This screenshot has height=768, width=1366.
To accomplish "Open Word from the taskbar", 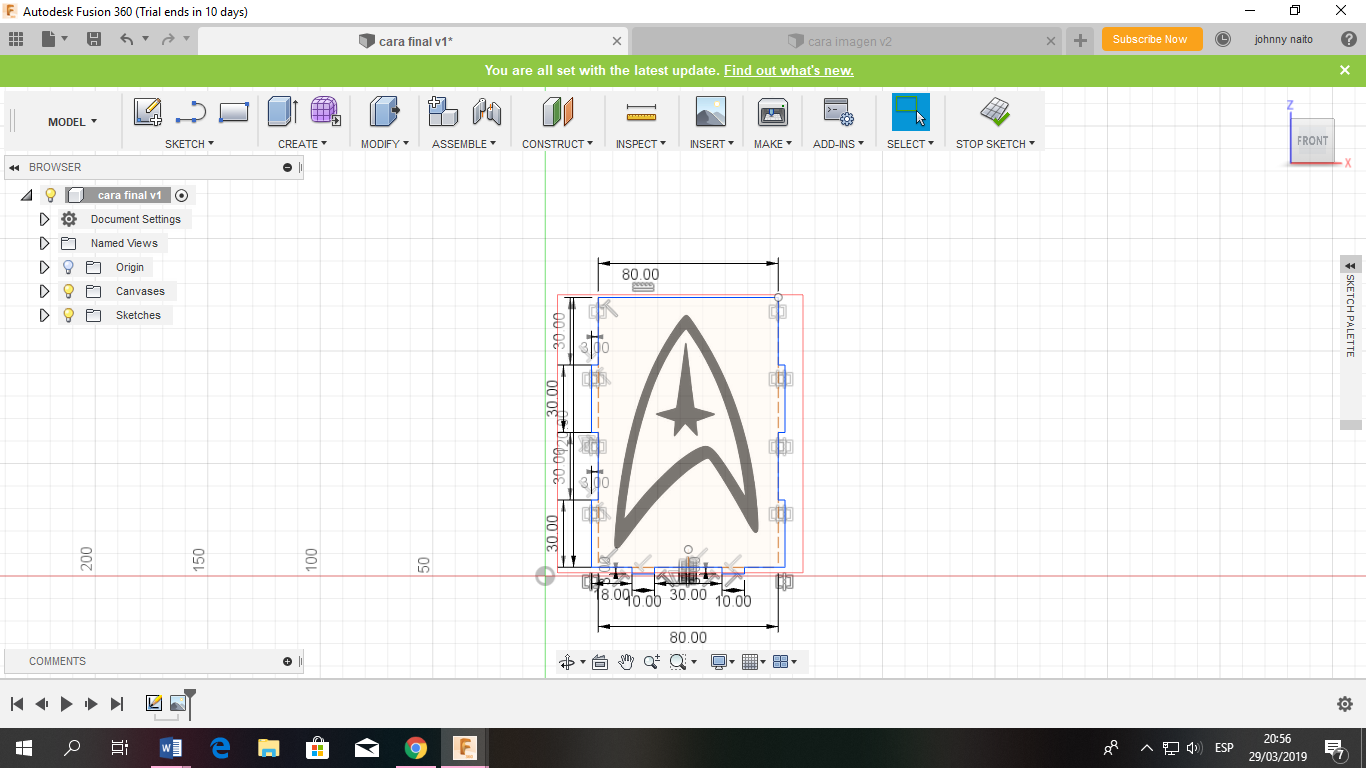I will pos(171,747).
